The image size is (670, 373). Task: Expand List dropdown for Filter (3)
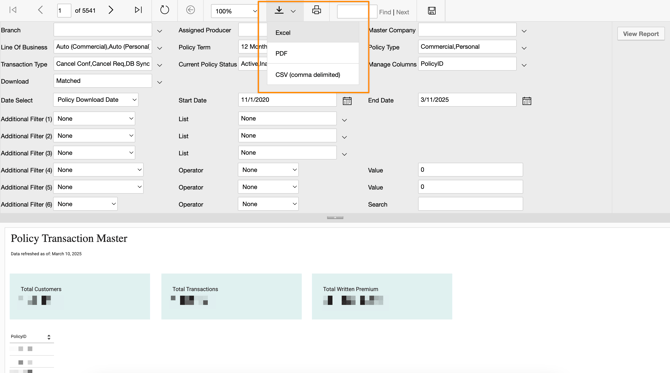click(x=344, y=154)
